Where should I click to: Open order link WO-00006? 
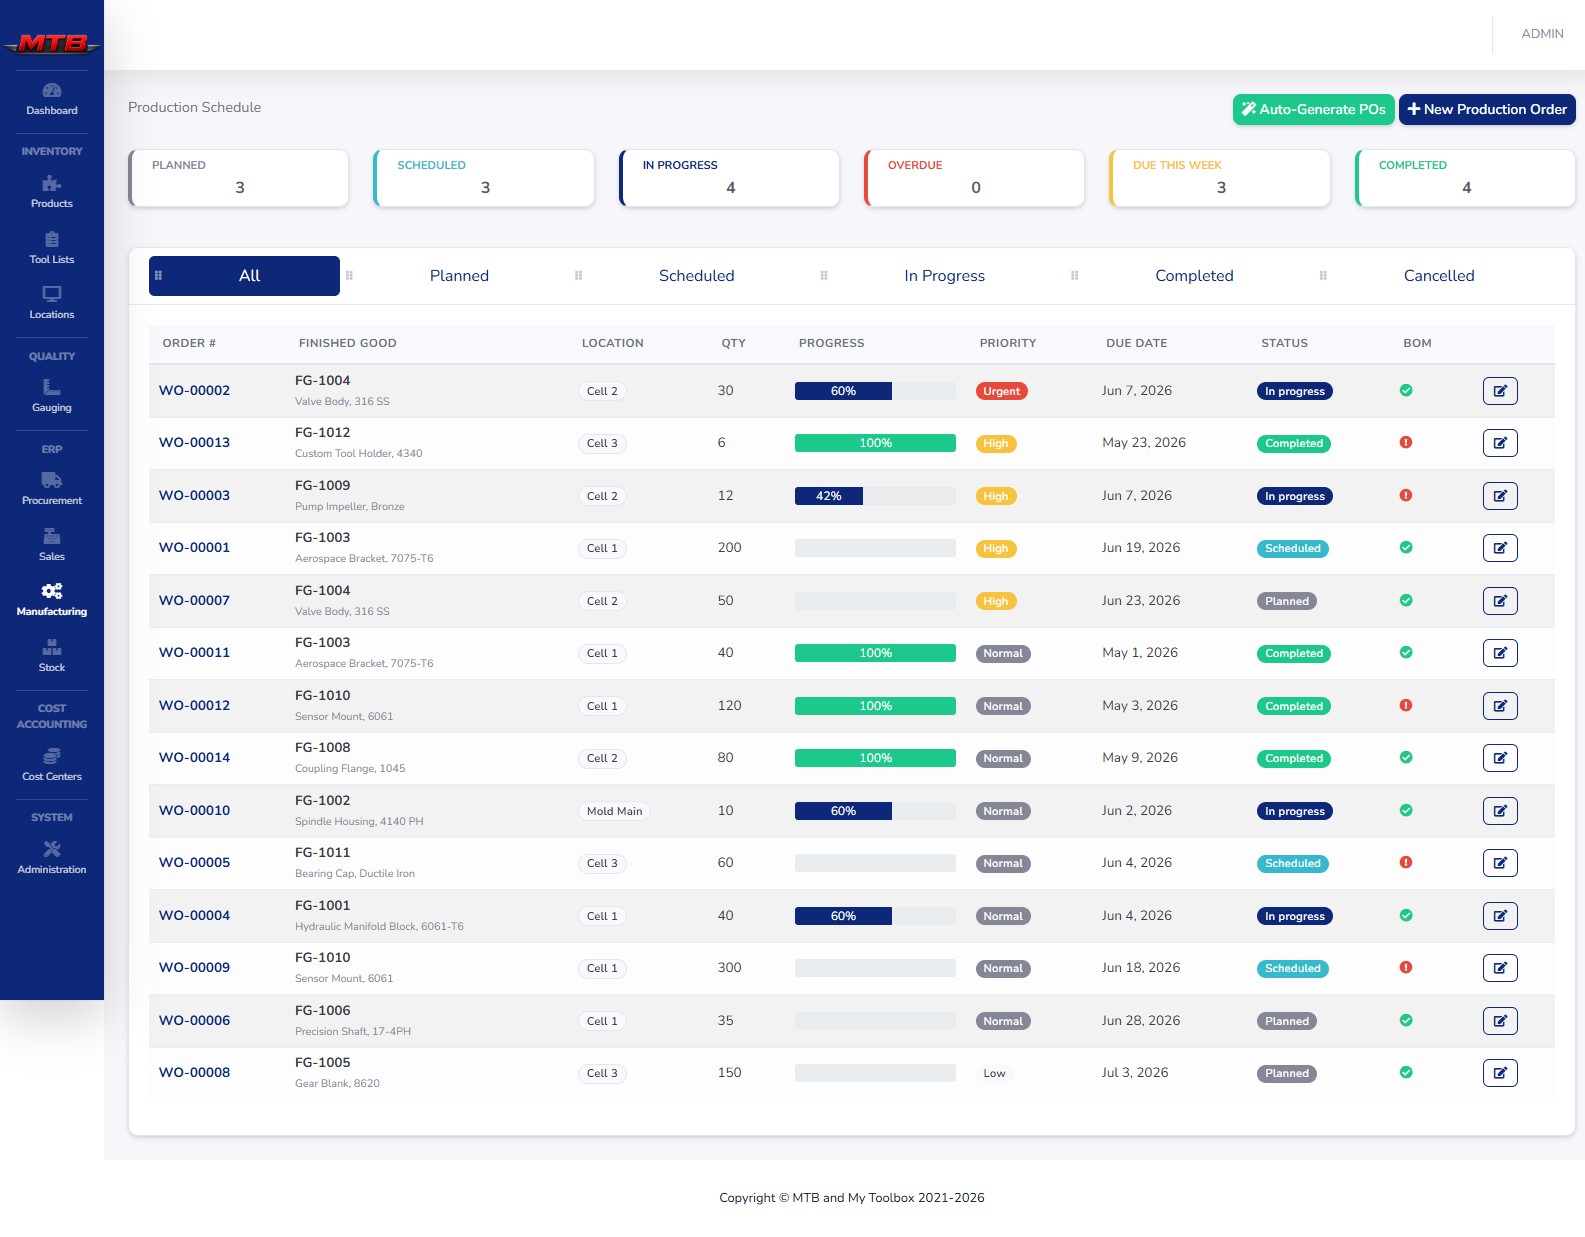[194, 1020]
